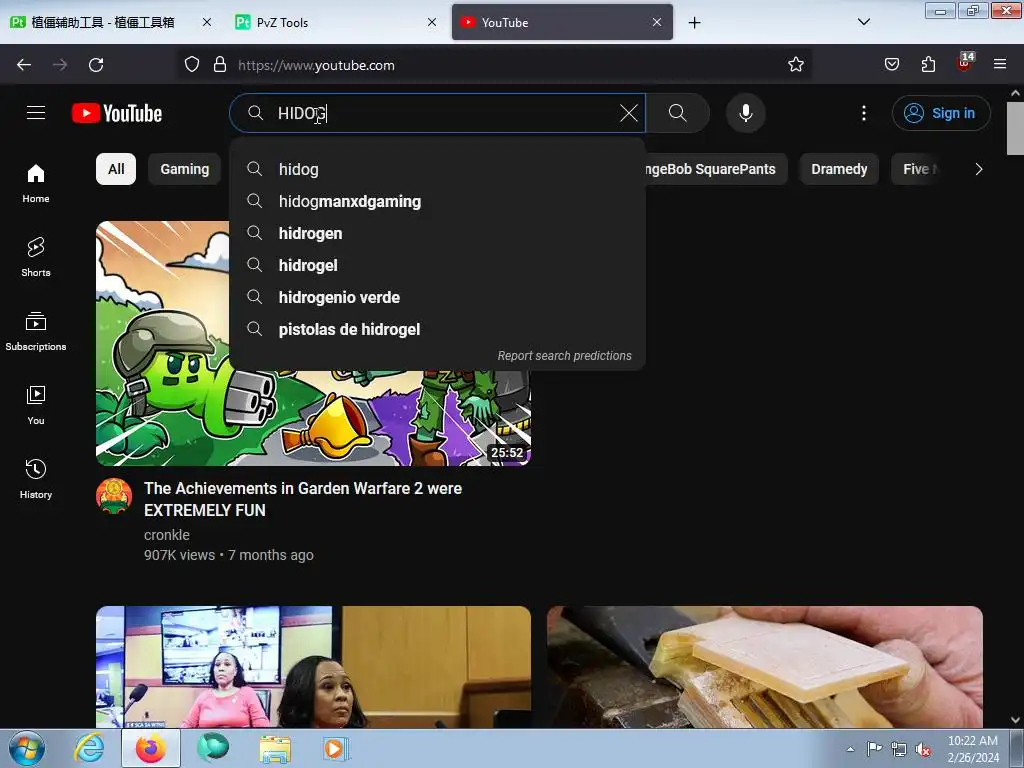Viewport: 1024px width, 768px height.
Task: Choose the "hidrogen" suggestion
Action: coord(438,233)
